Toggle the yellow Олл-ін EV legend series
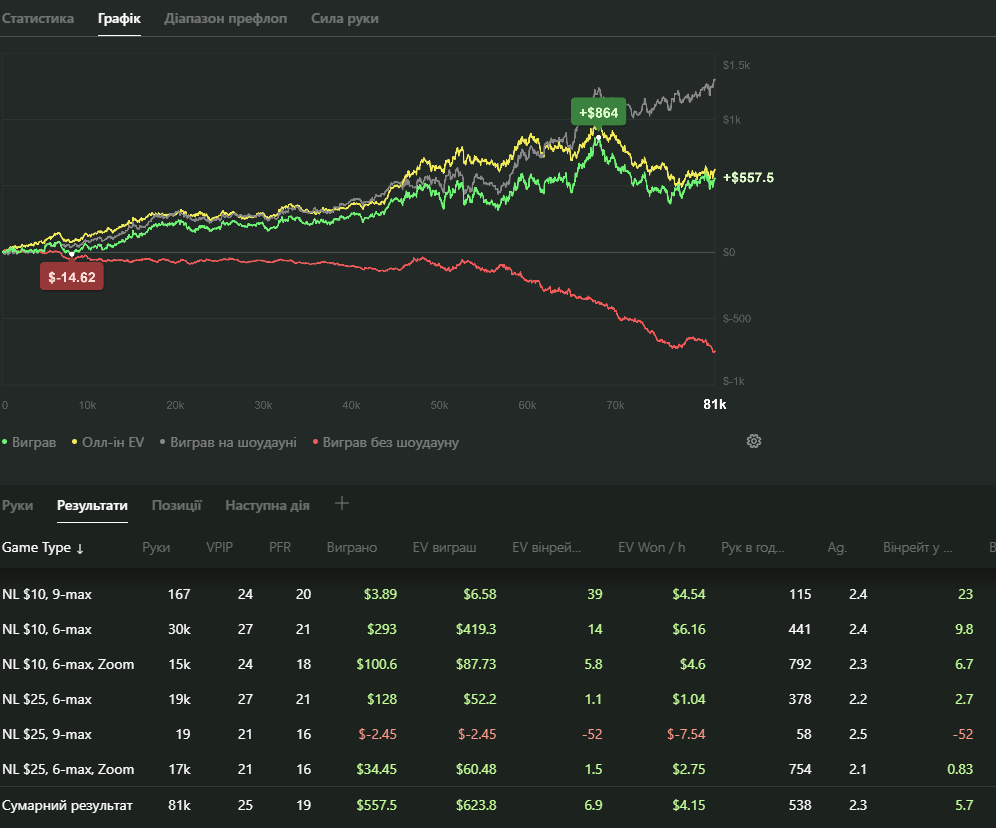 [x=108, y=442]
